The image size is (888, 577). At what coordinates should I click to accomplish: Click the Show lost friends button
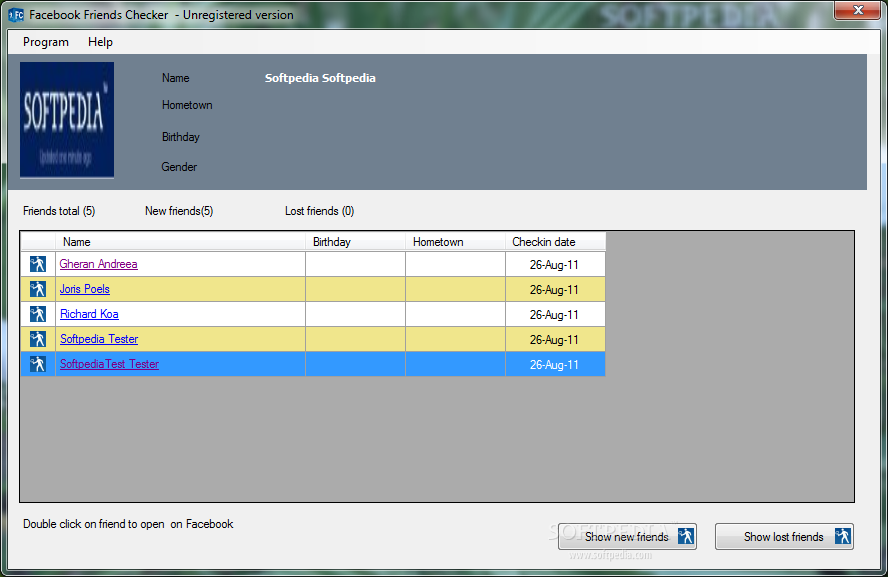click(784, 536)
